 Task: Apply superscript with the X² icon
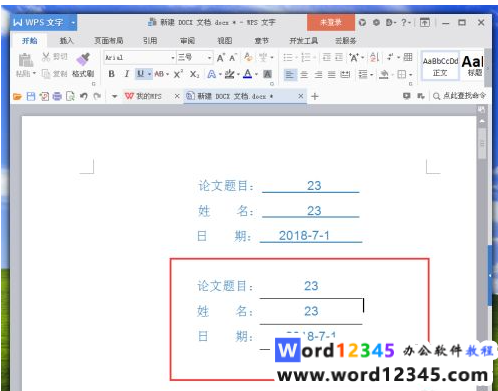[x=178, y=74]
